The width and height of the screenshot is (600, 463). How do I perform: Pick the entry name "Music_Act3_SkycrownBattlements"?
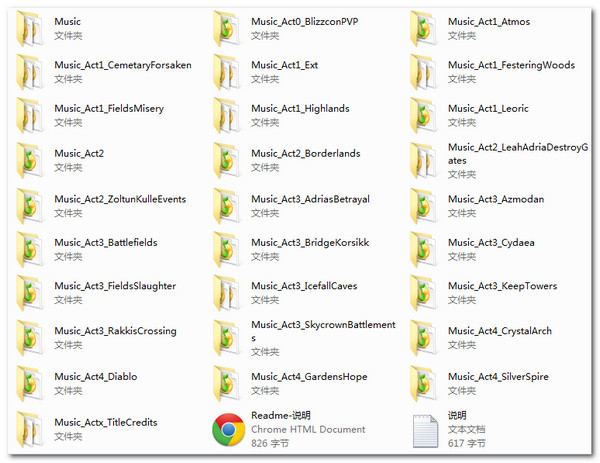[x=323, y=331]
